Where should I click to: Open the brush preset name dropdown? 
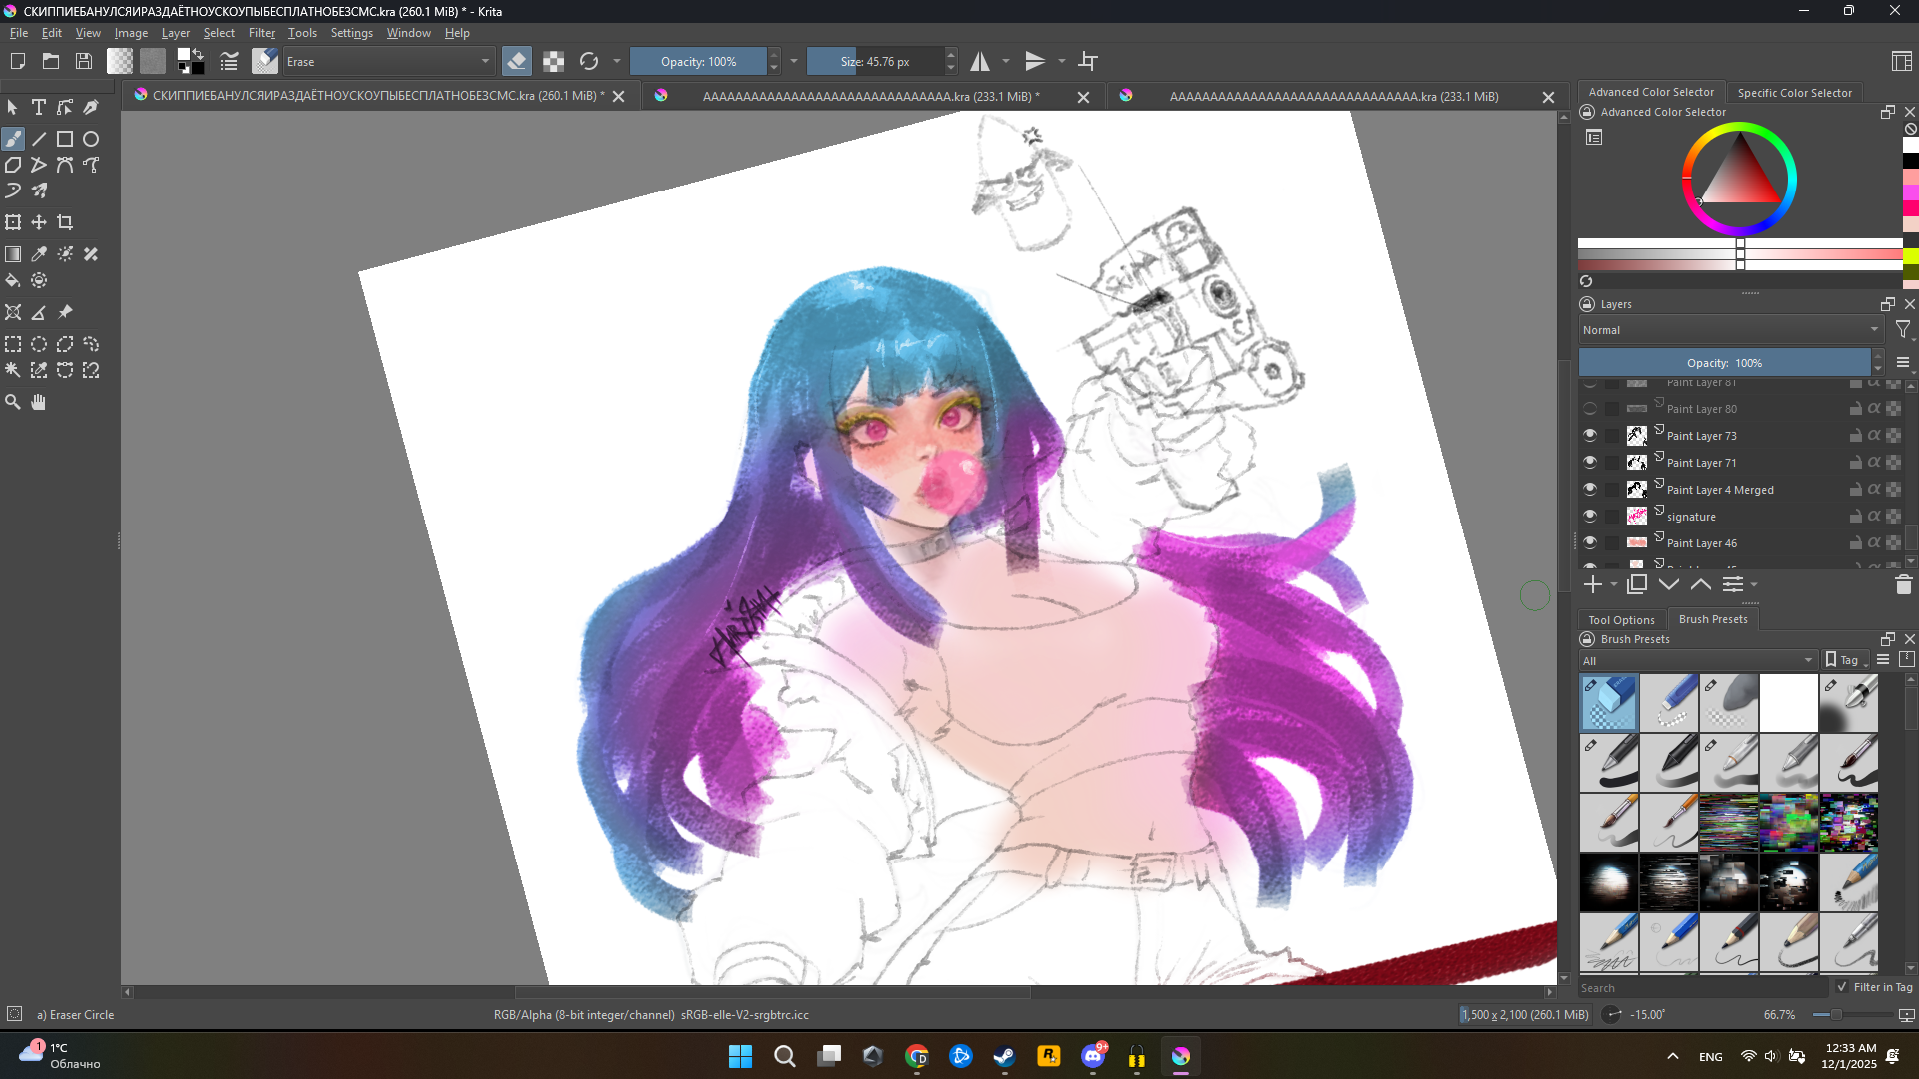pyautogui.click(x=389, y=61)
